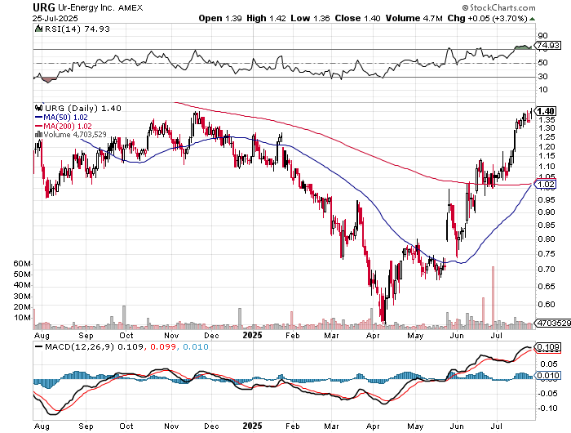571x433 pixels.
Task: Click the 4703529 volume tag on right axis
Action: tap(553, 323)
